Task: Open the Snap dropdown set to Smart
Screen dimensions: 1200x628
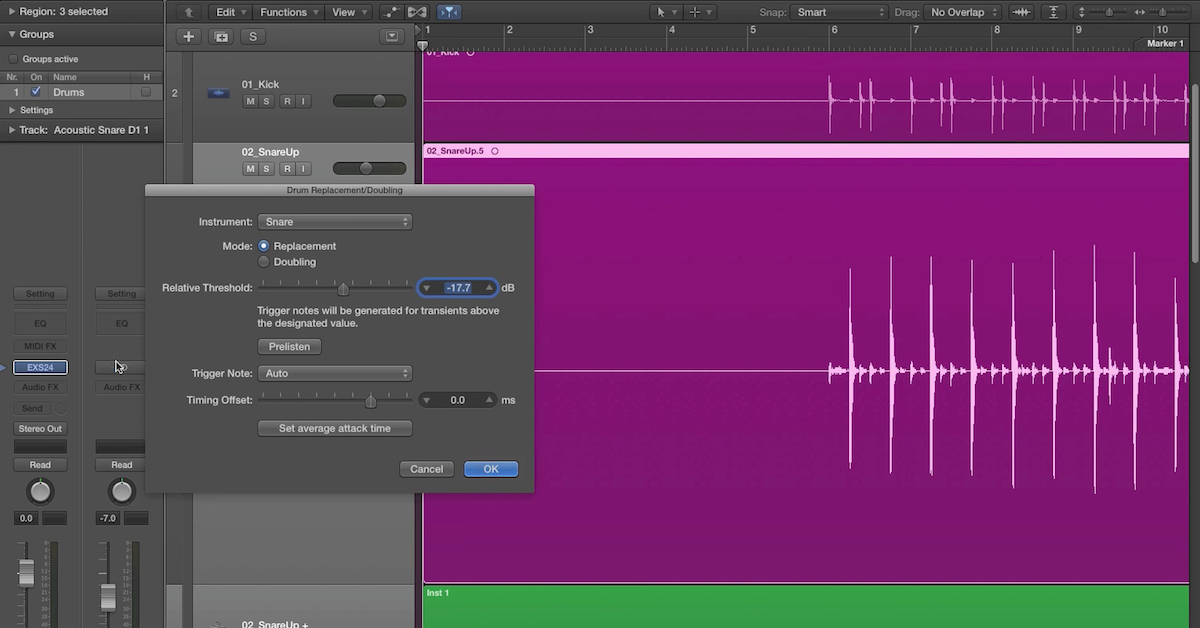Action: (x=838, y=12)
